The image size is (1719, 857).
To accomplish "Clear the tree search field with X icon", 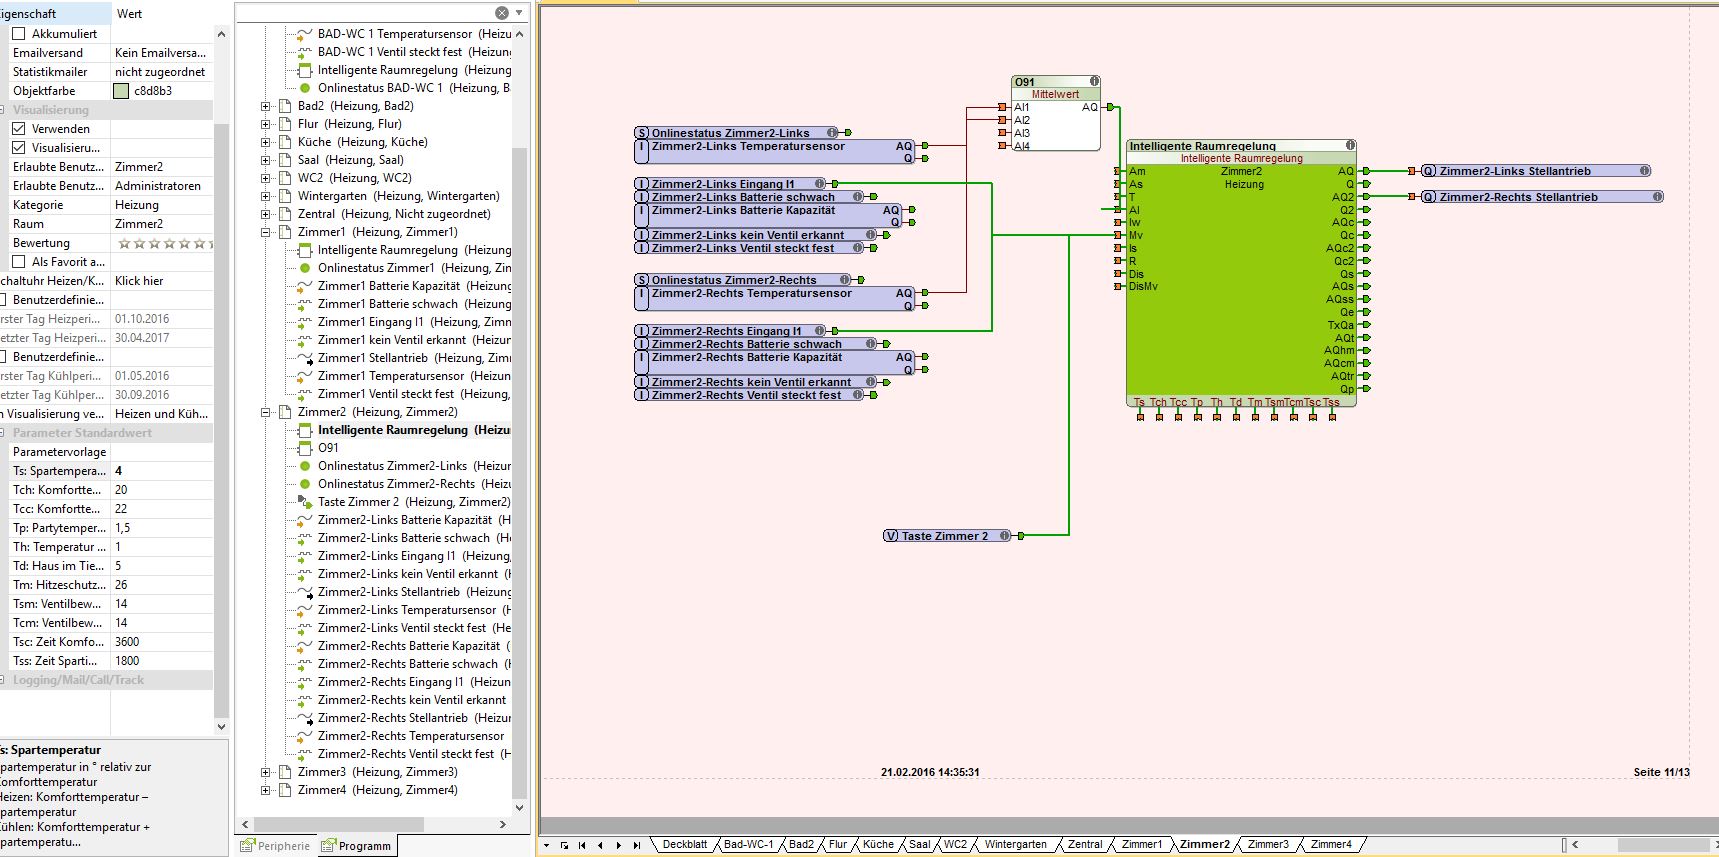I will 502,13.
